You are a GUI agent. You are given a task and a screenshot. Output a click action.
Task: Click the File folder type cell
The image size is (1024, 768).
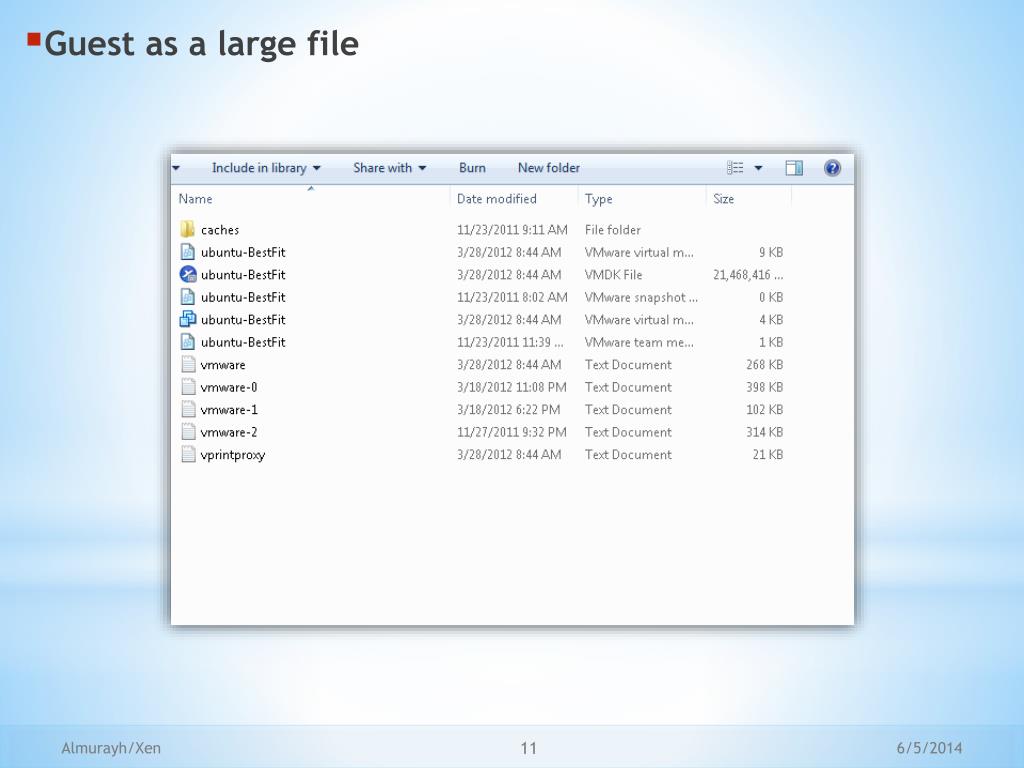tap(613, 230)
